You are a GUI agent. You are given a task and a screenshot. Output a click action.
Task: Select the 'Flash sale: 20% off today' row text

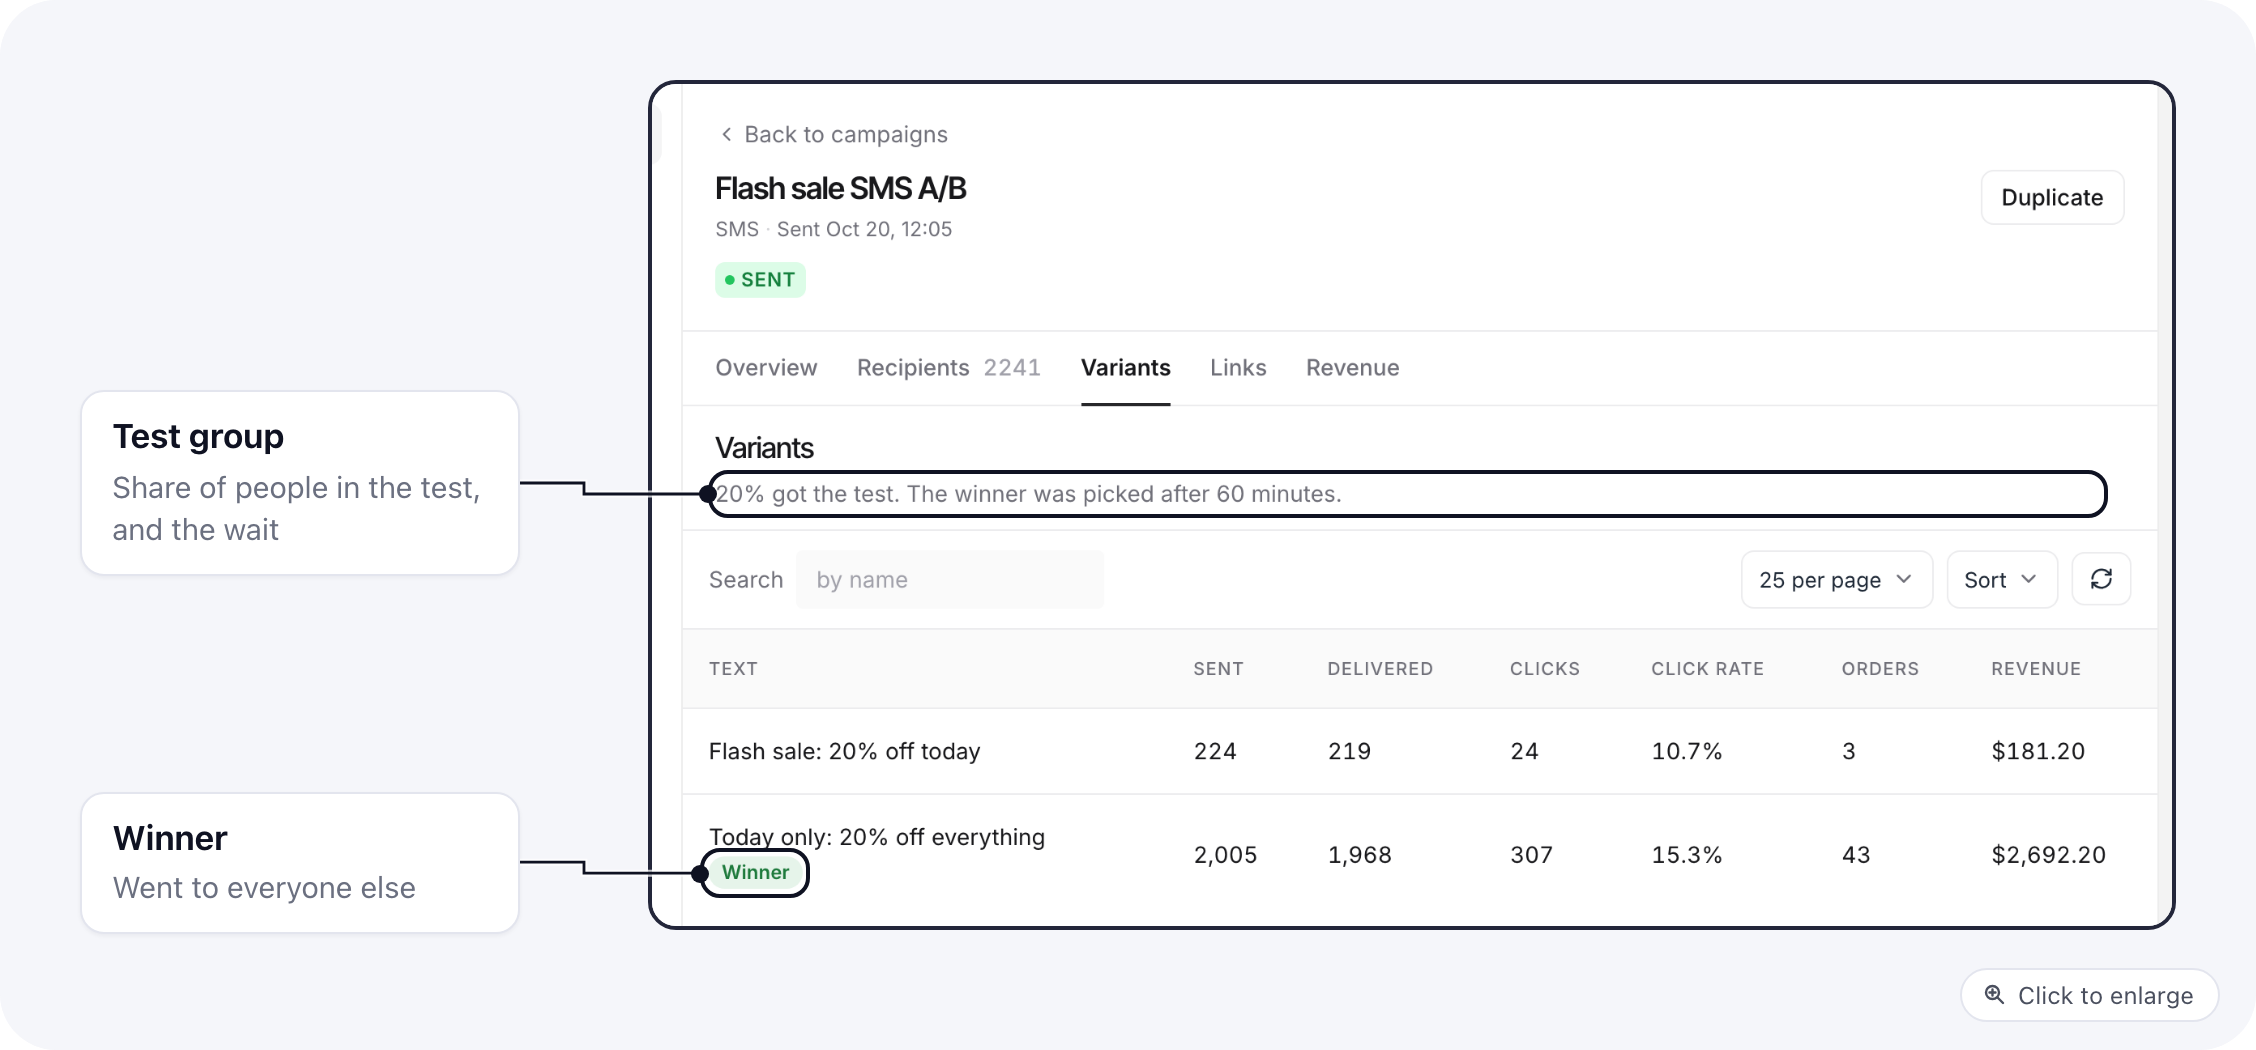[x=844, y=751]
